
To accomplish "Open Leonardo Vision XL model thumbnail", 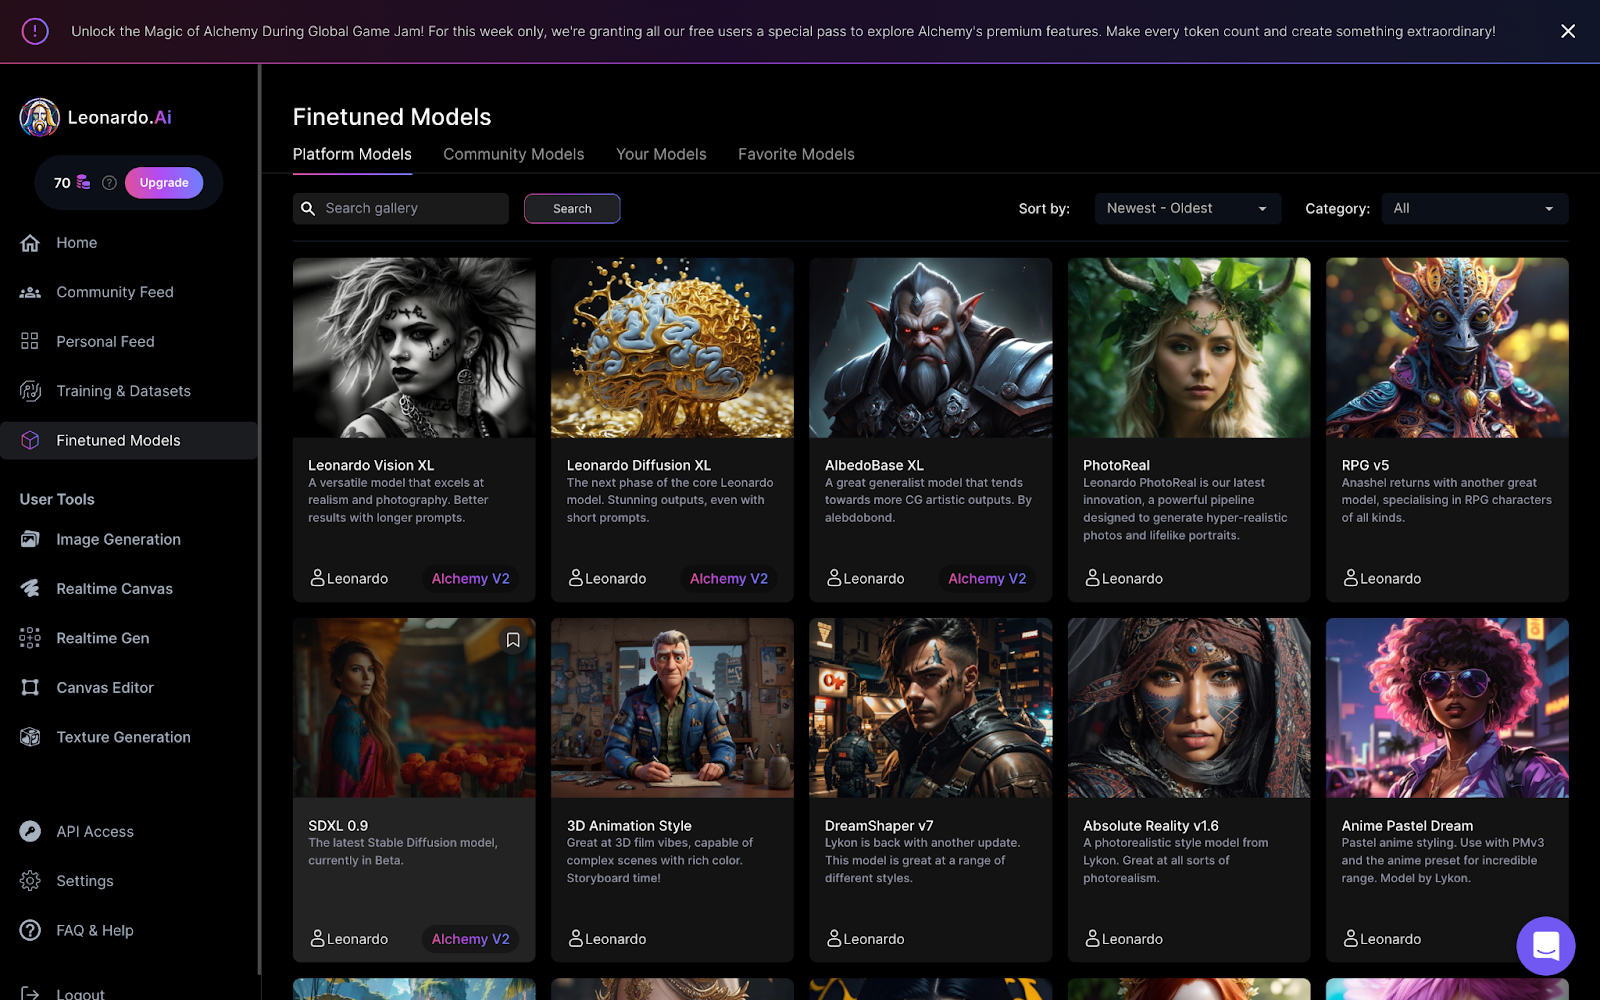I will 414,347.
